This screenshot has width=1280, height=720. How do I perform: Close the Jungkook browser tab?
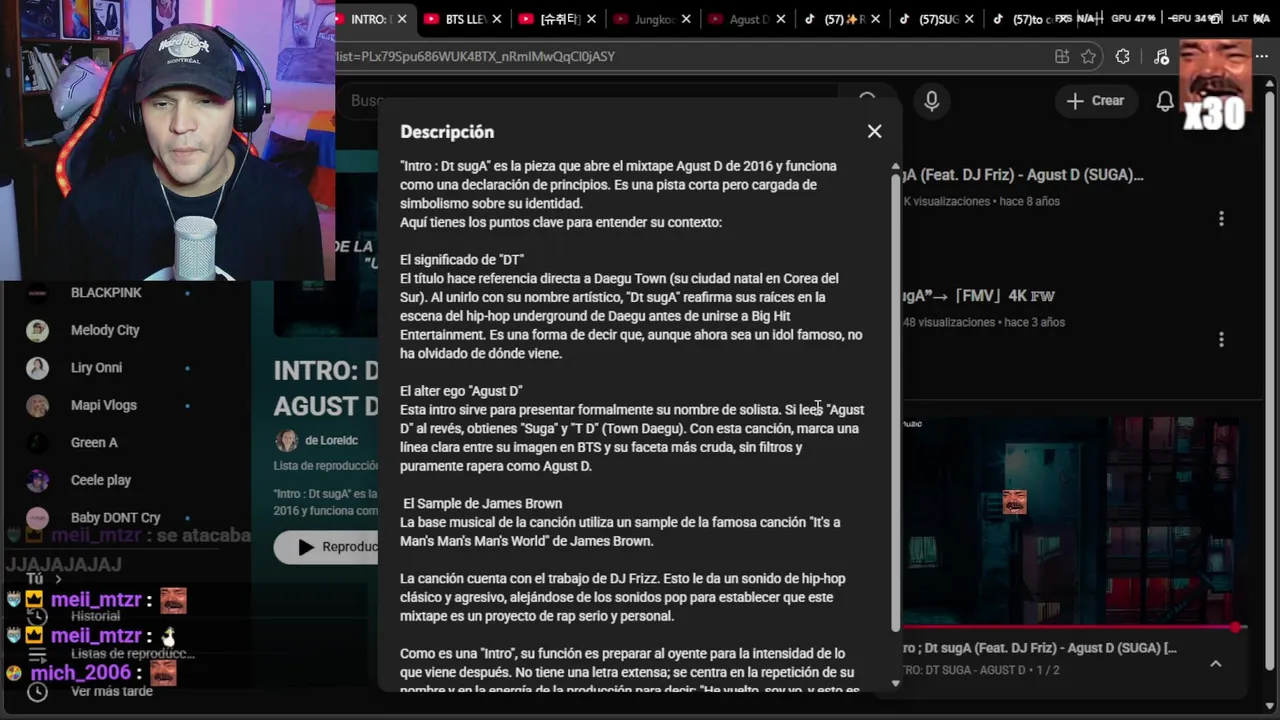click(x=686, y=19)
